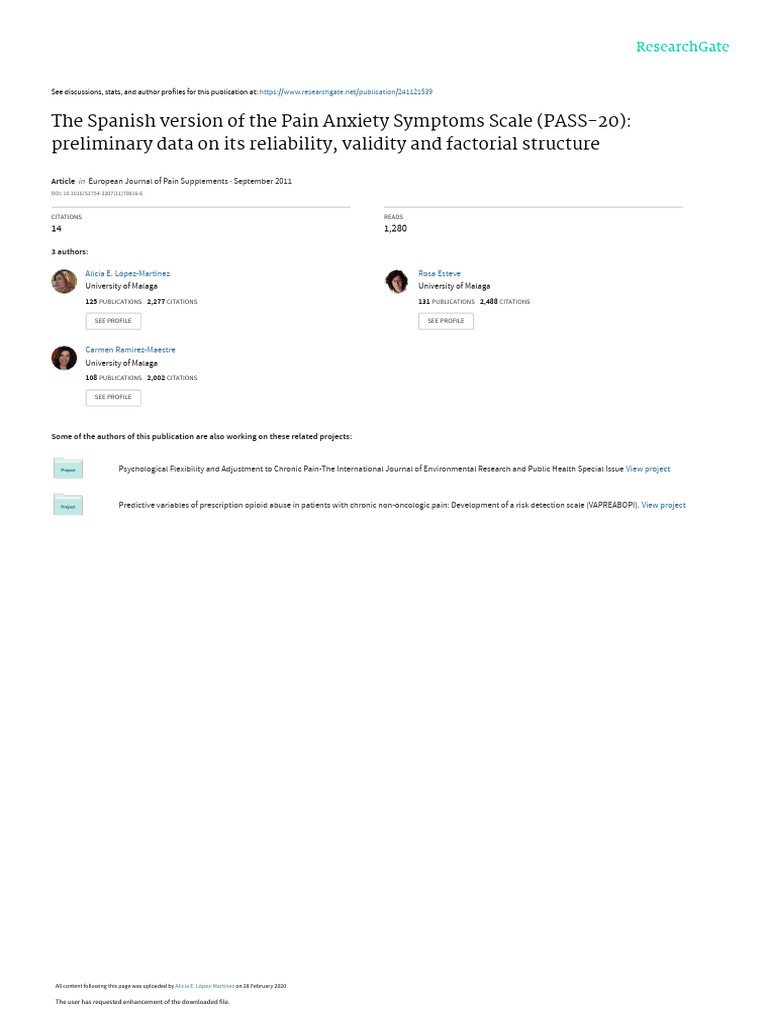Open Alicia E. López-Martínez's profile photo
This screenshot has width=768, height=1024.
point(64,281)
